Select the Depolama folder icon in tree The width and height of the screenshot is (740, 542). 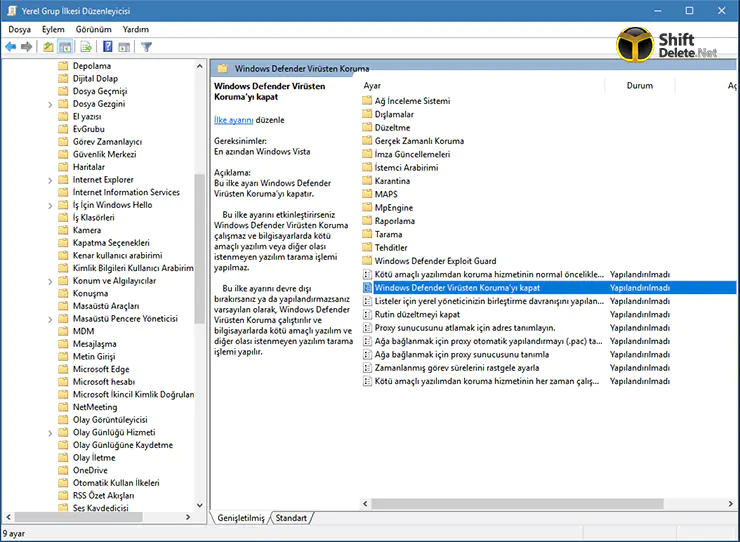(63, 66)
